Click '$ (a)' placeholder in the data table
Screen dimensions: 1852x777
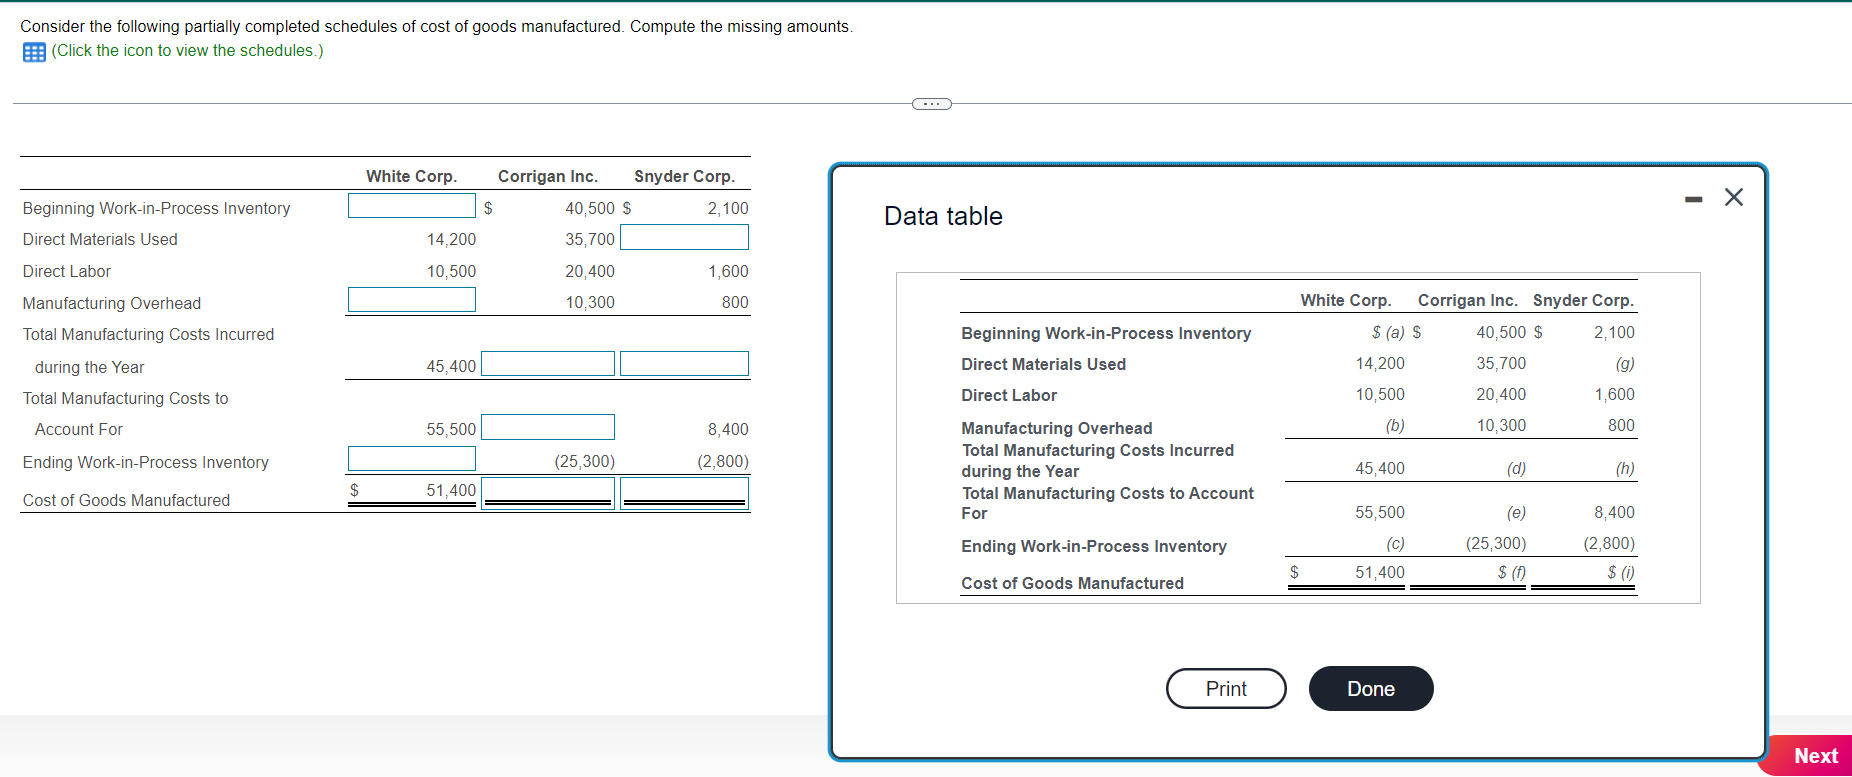[x=1388, y=333]
